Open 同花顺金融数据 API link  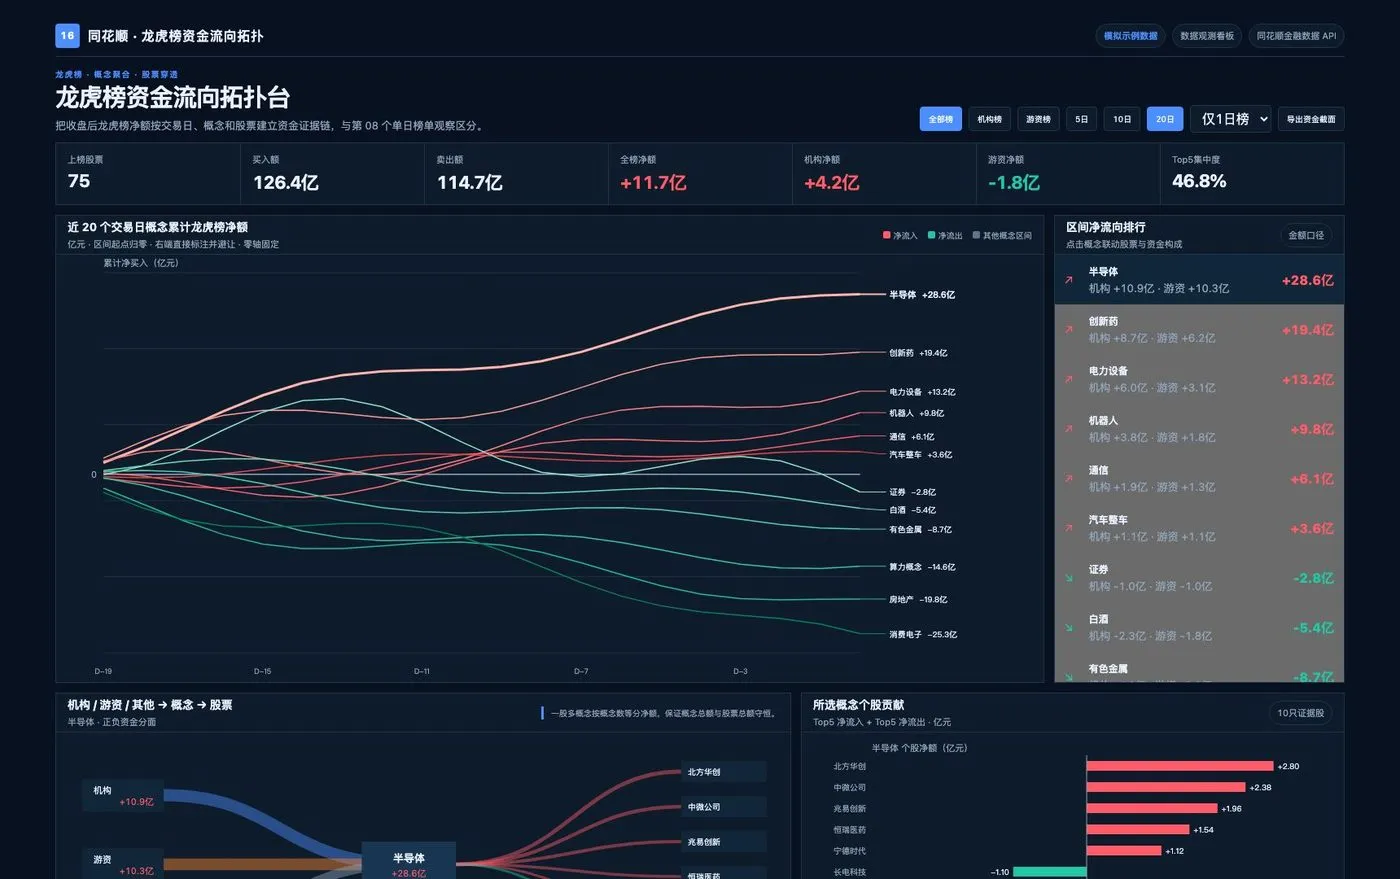[x=1296, y=36]
